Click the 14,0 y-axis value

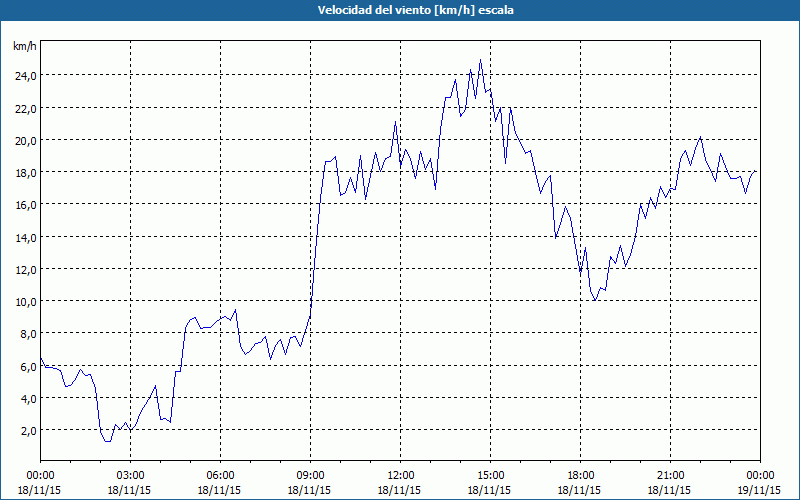(x=25, y=237)
